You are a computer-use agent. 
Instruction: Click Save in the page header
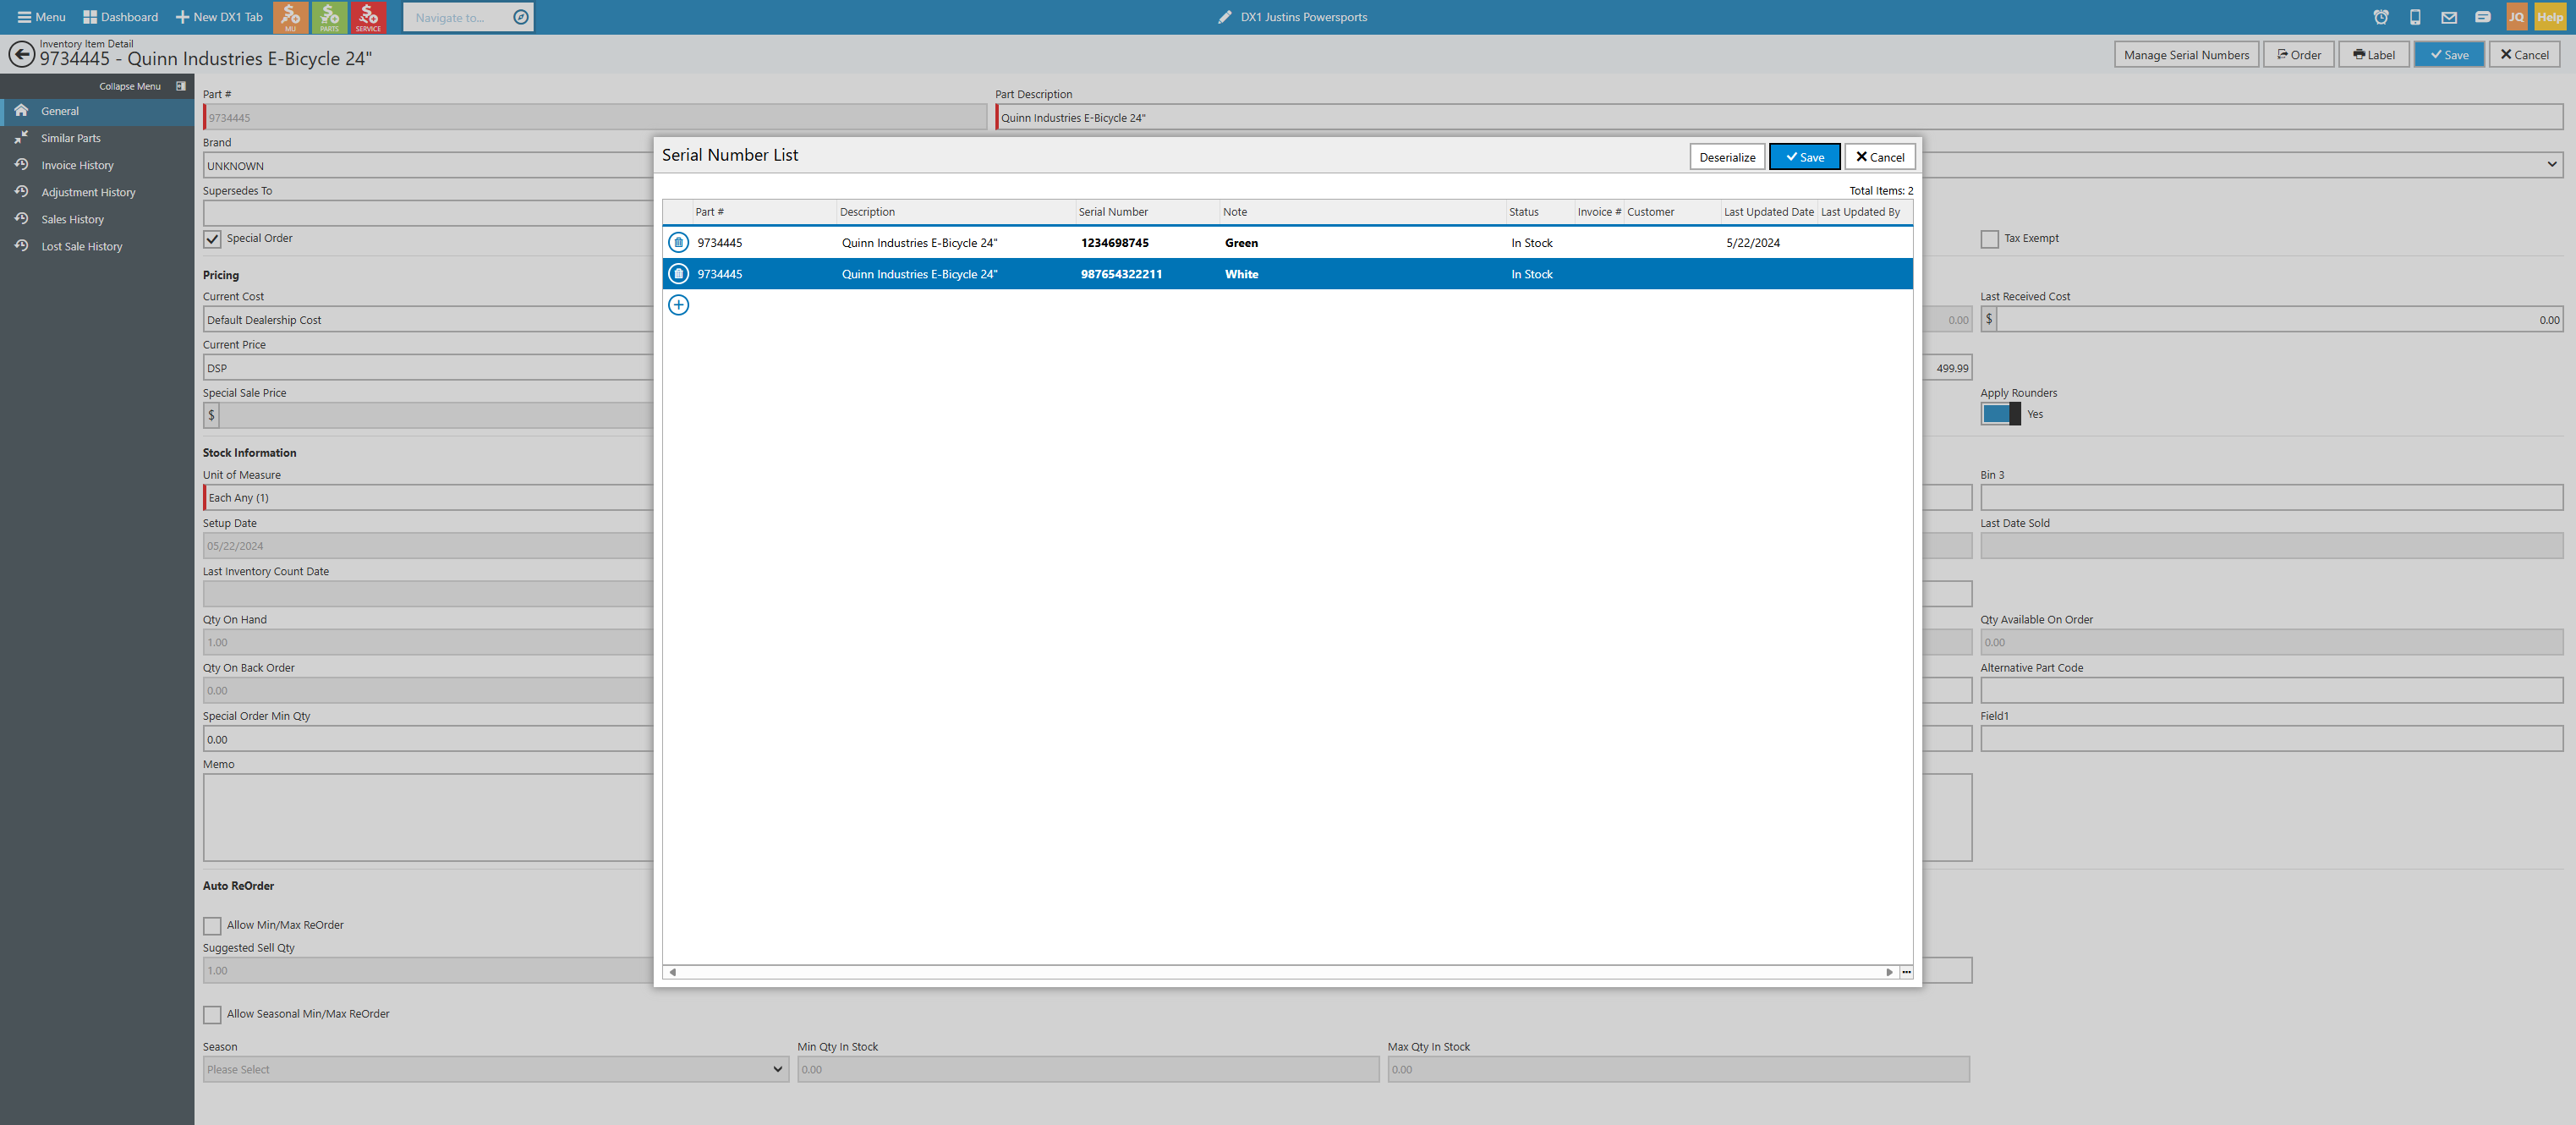2449,55
